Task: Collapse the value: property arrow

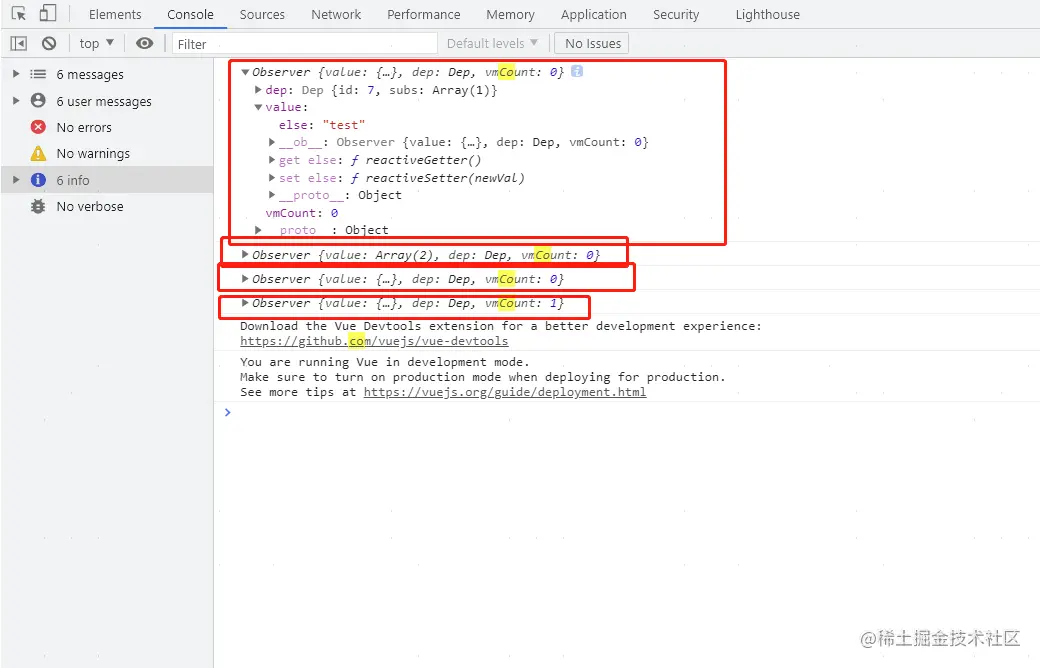Action: point(259,107)
